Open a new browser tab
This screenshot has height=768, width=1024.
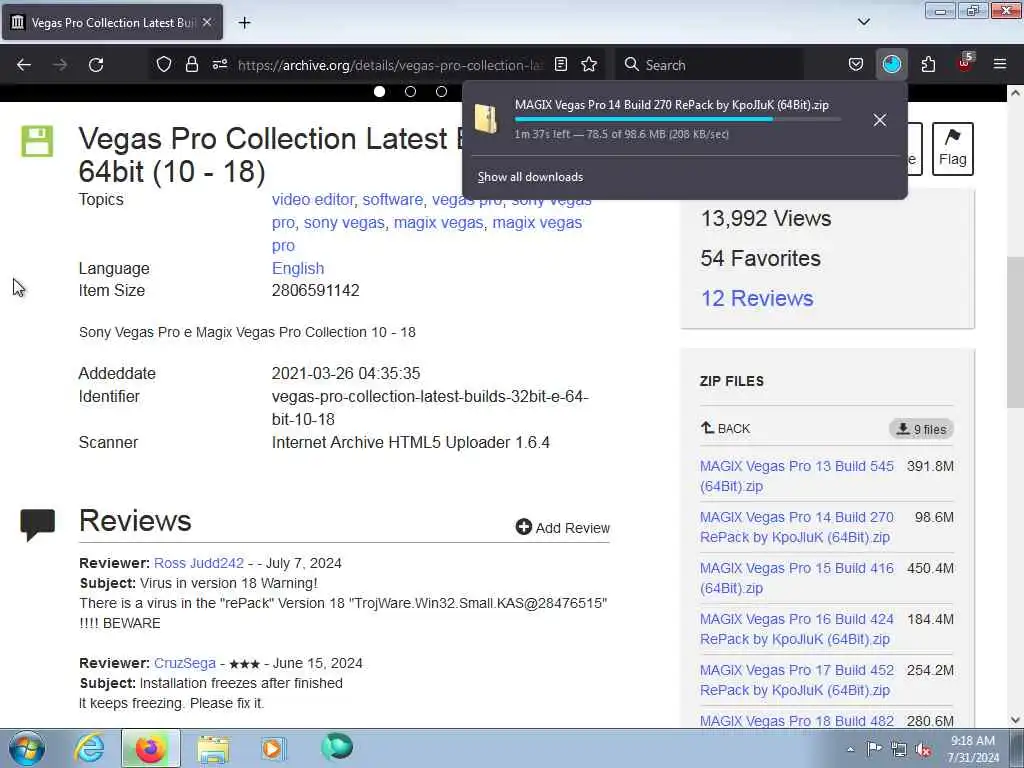[x=244, y=23]
